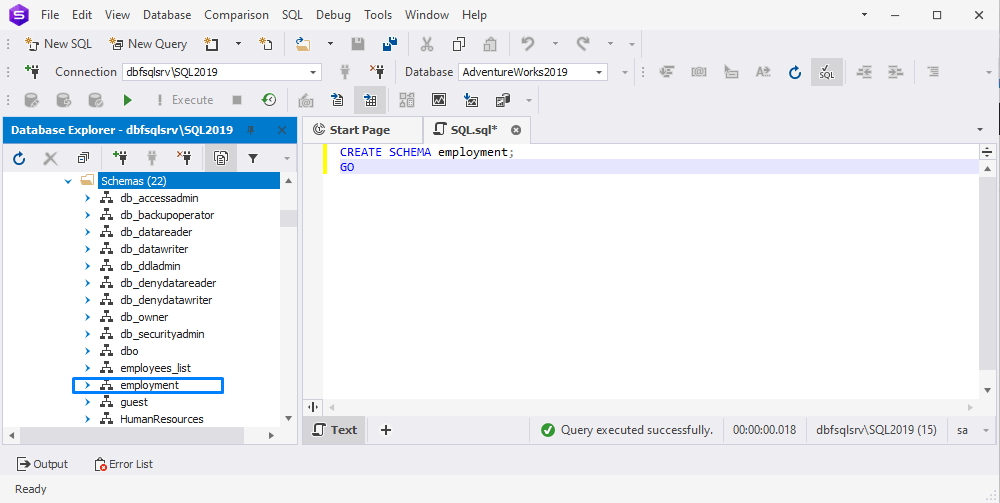Click the Undo arrow icon
This screenshot has width=1000, height=503.
pos(527,44)
